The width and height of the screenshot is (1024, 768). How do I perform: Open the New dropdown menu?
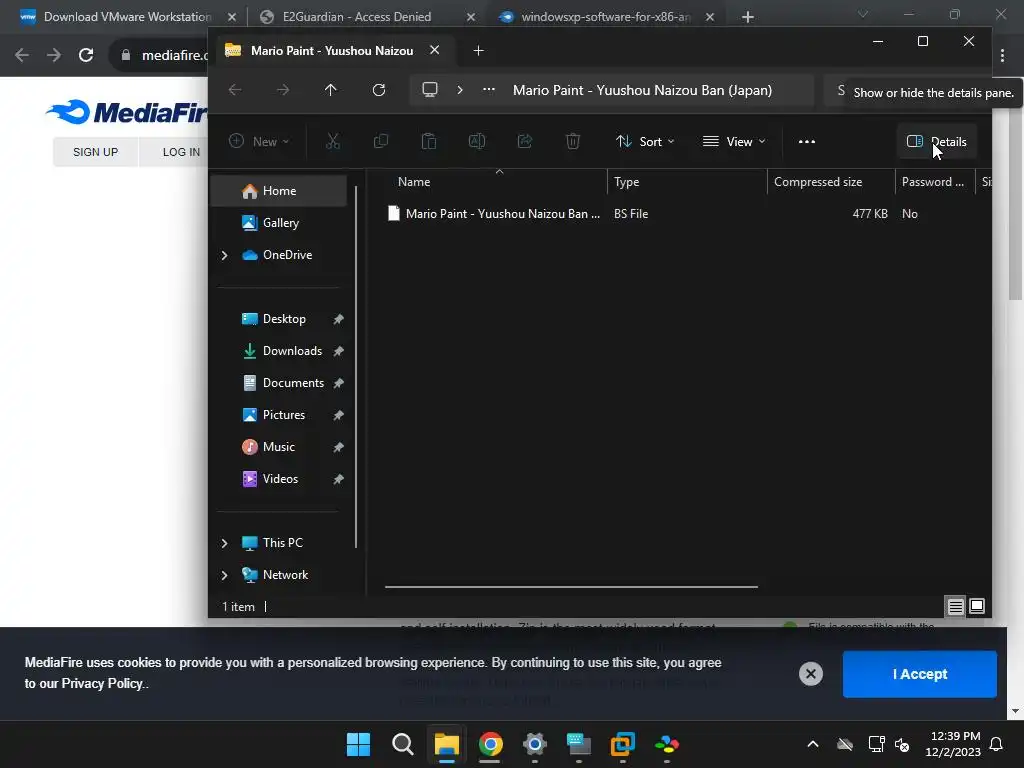pos(259,141)
